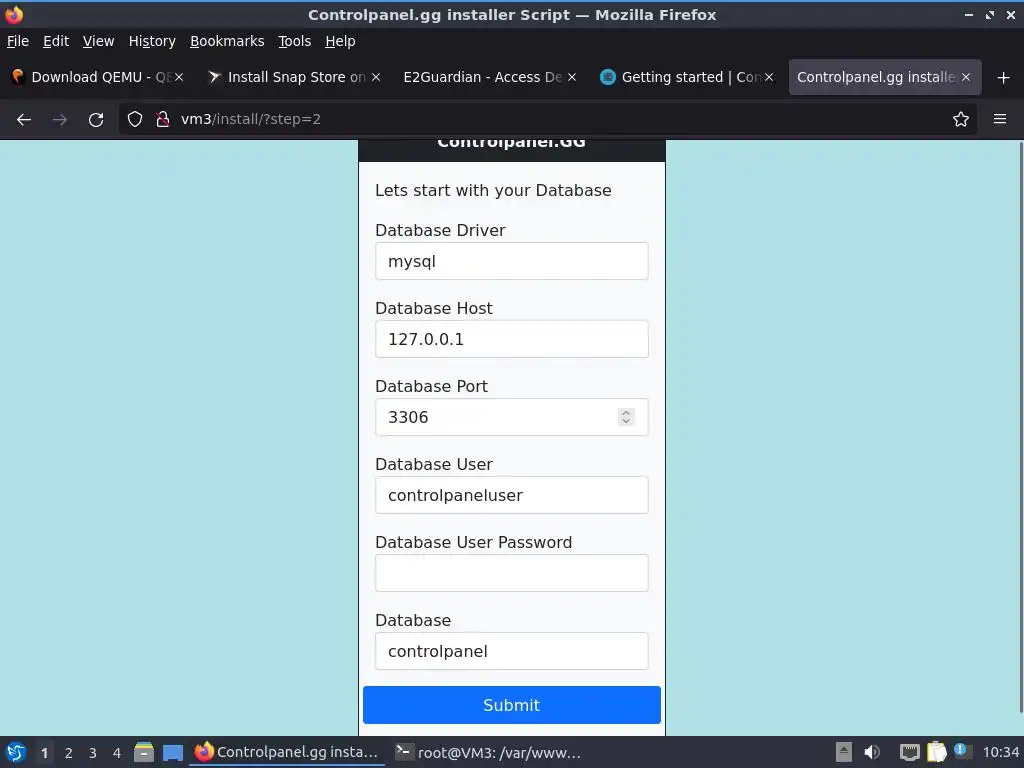Show the insecure connection lock info
The width and height of the screenshot is (1024, 768).
click(x=163, y=119)
